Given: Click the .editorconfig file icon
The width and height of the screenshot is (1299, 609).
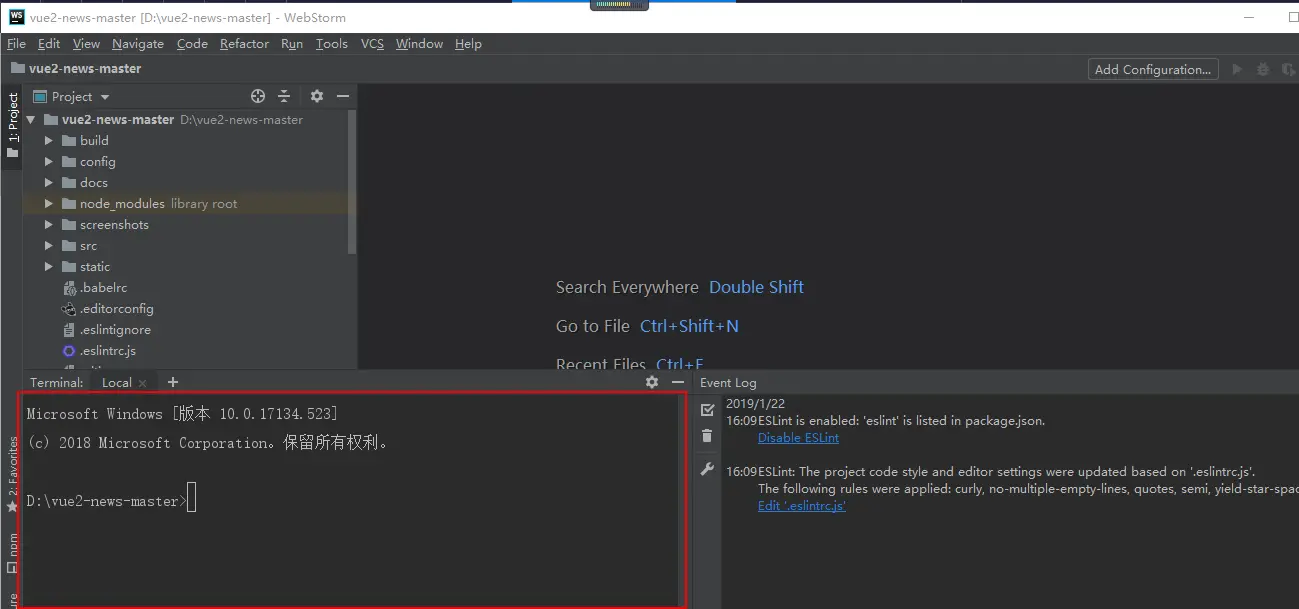Looking at the screenshot, I should coord(69,308).
